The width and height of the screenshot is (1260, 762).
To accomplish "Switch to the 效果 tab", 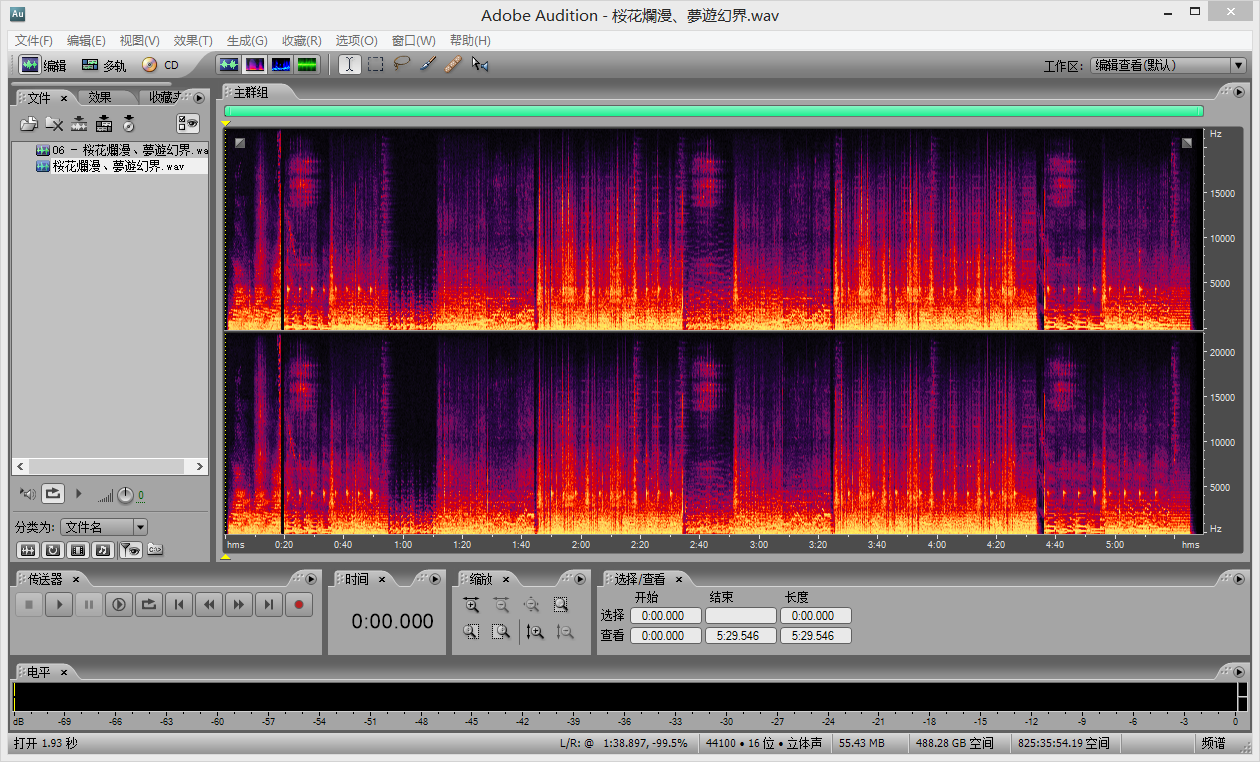I will coord(100,98).
